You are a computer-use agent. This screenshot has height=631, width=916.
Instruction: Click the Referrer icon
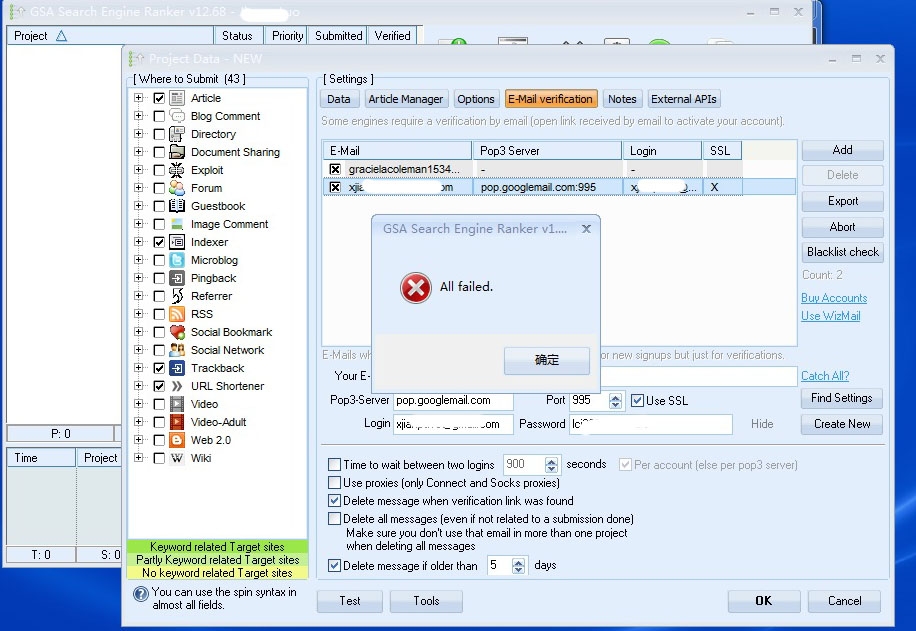177,296
